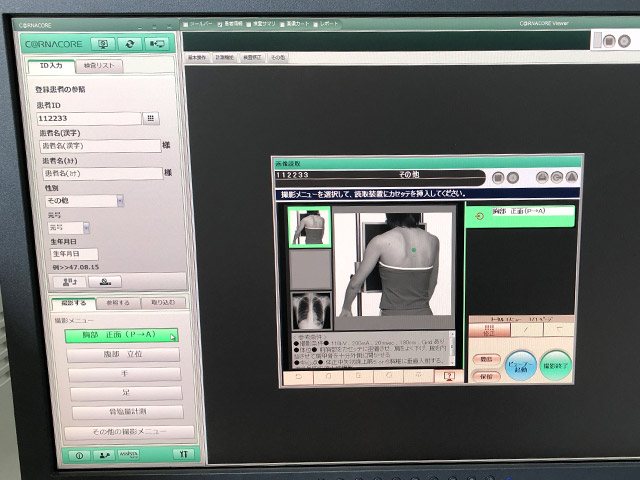This screenshot has width=640, height=480.
Task: Open the keypad icon next to patient ID
Action: pos(151,118)
